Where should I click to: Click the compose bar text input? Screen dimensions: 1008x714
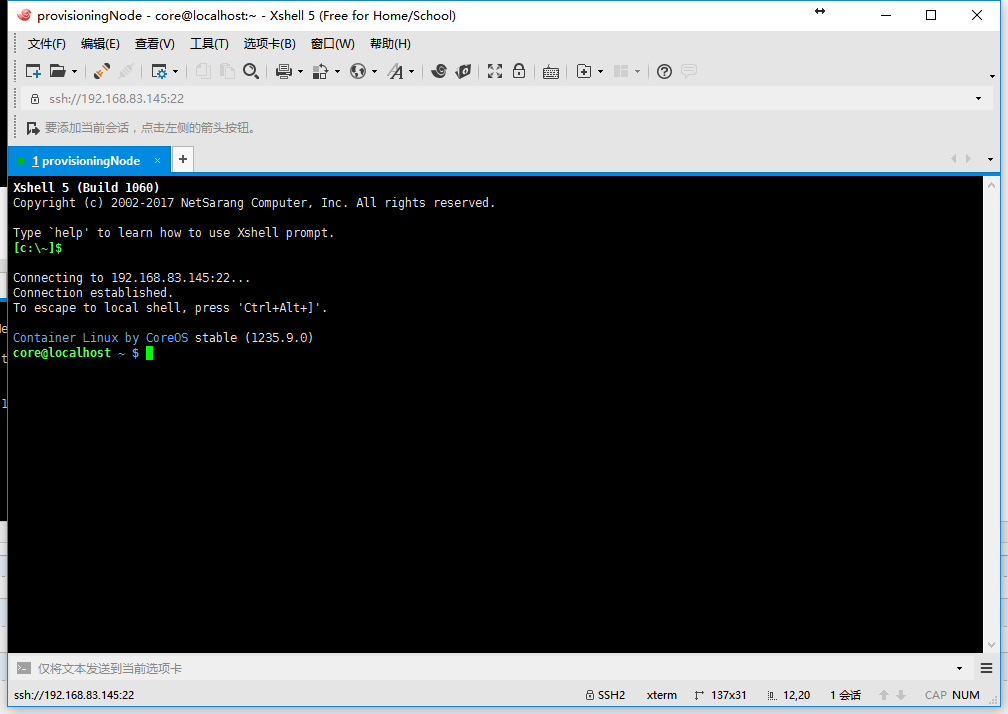point(492,668)
